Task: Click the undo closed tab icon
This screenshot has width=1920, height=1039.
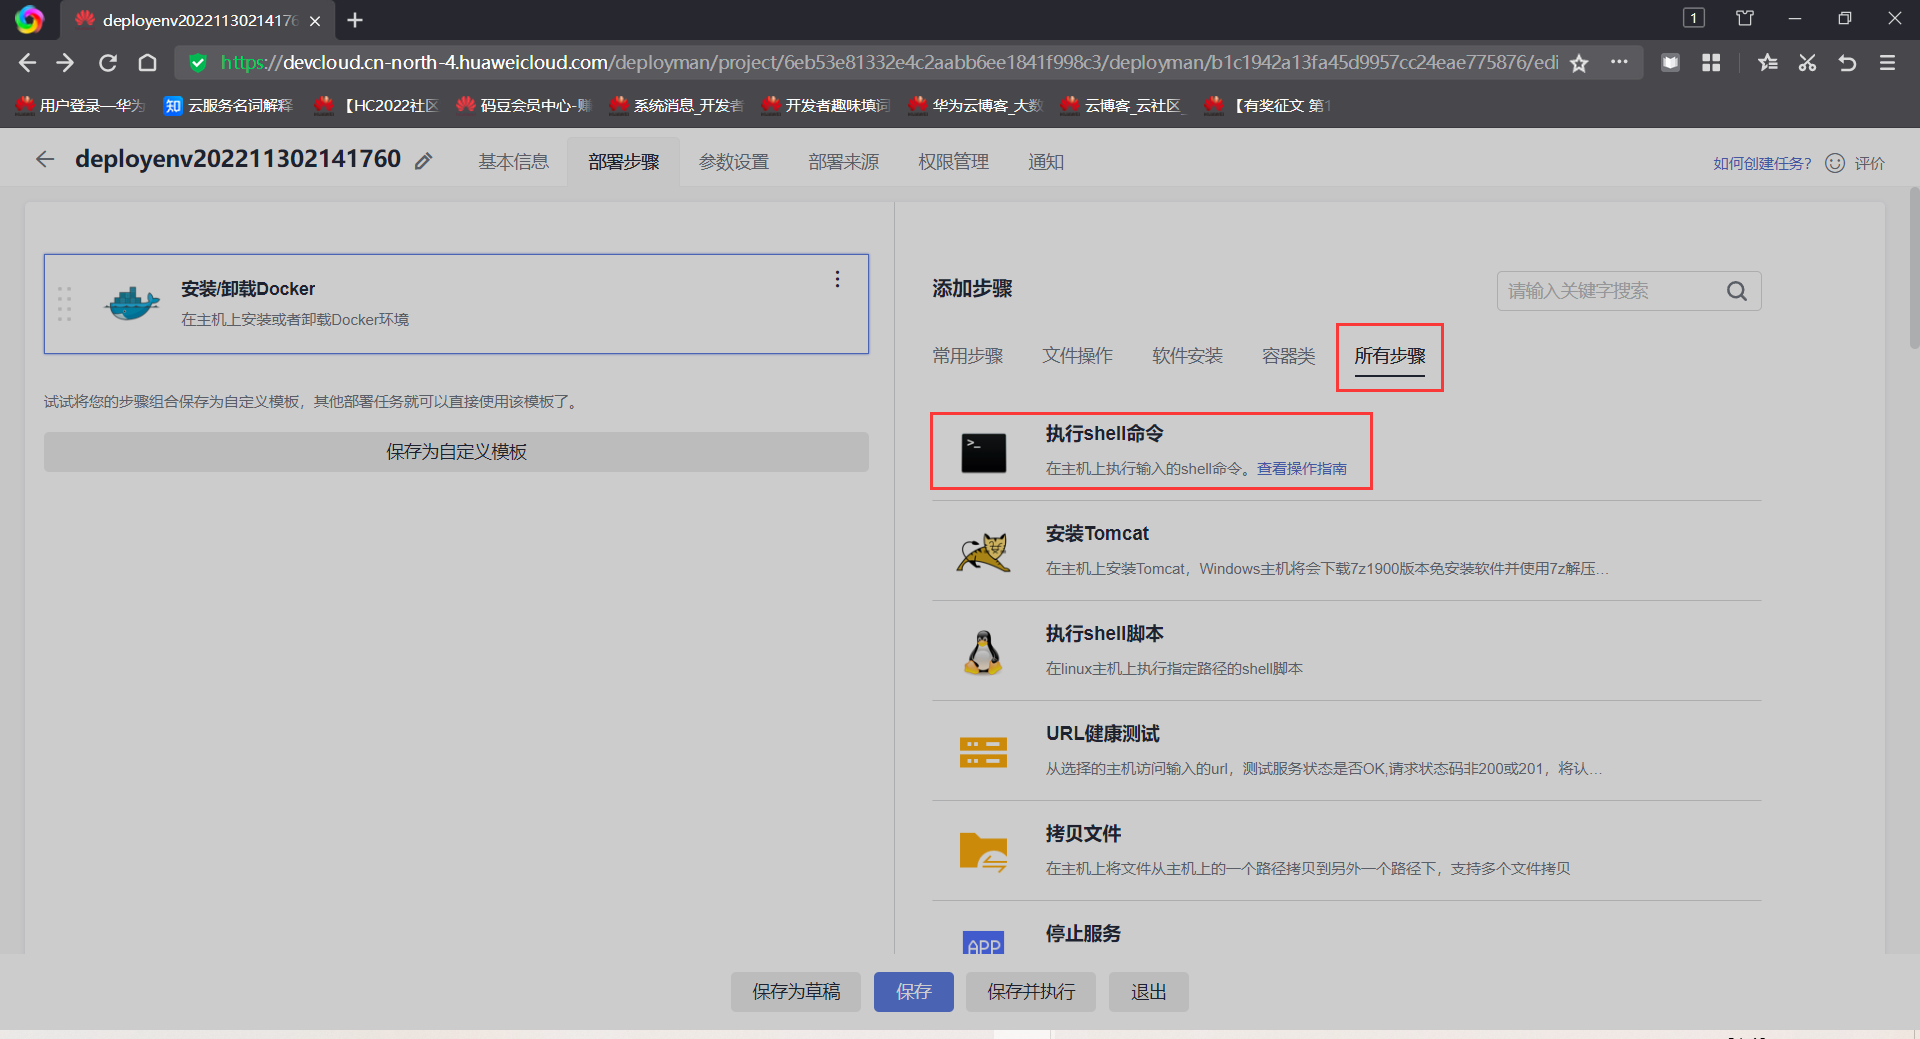Action: [1847, 63]
